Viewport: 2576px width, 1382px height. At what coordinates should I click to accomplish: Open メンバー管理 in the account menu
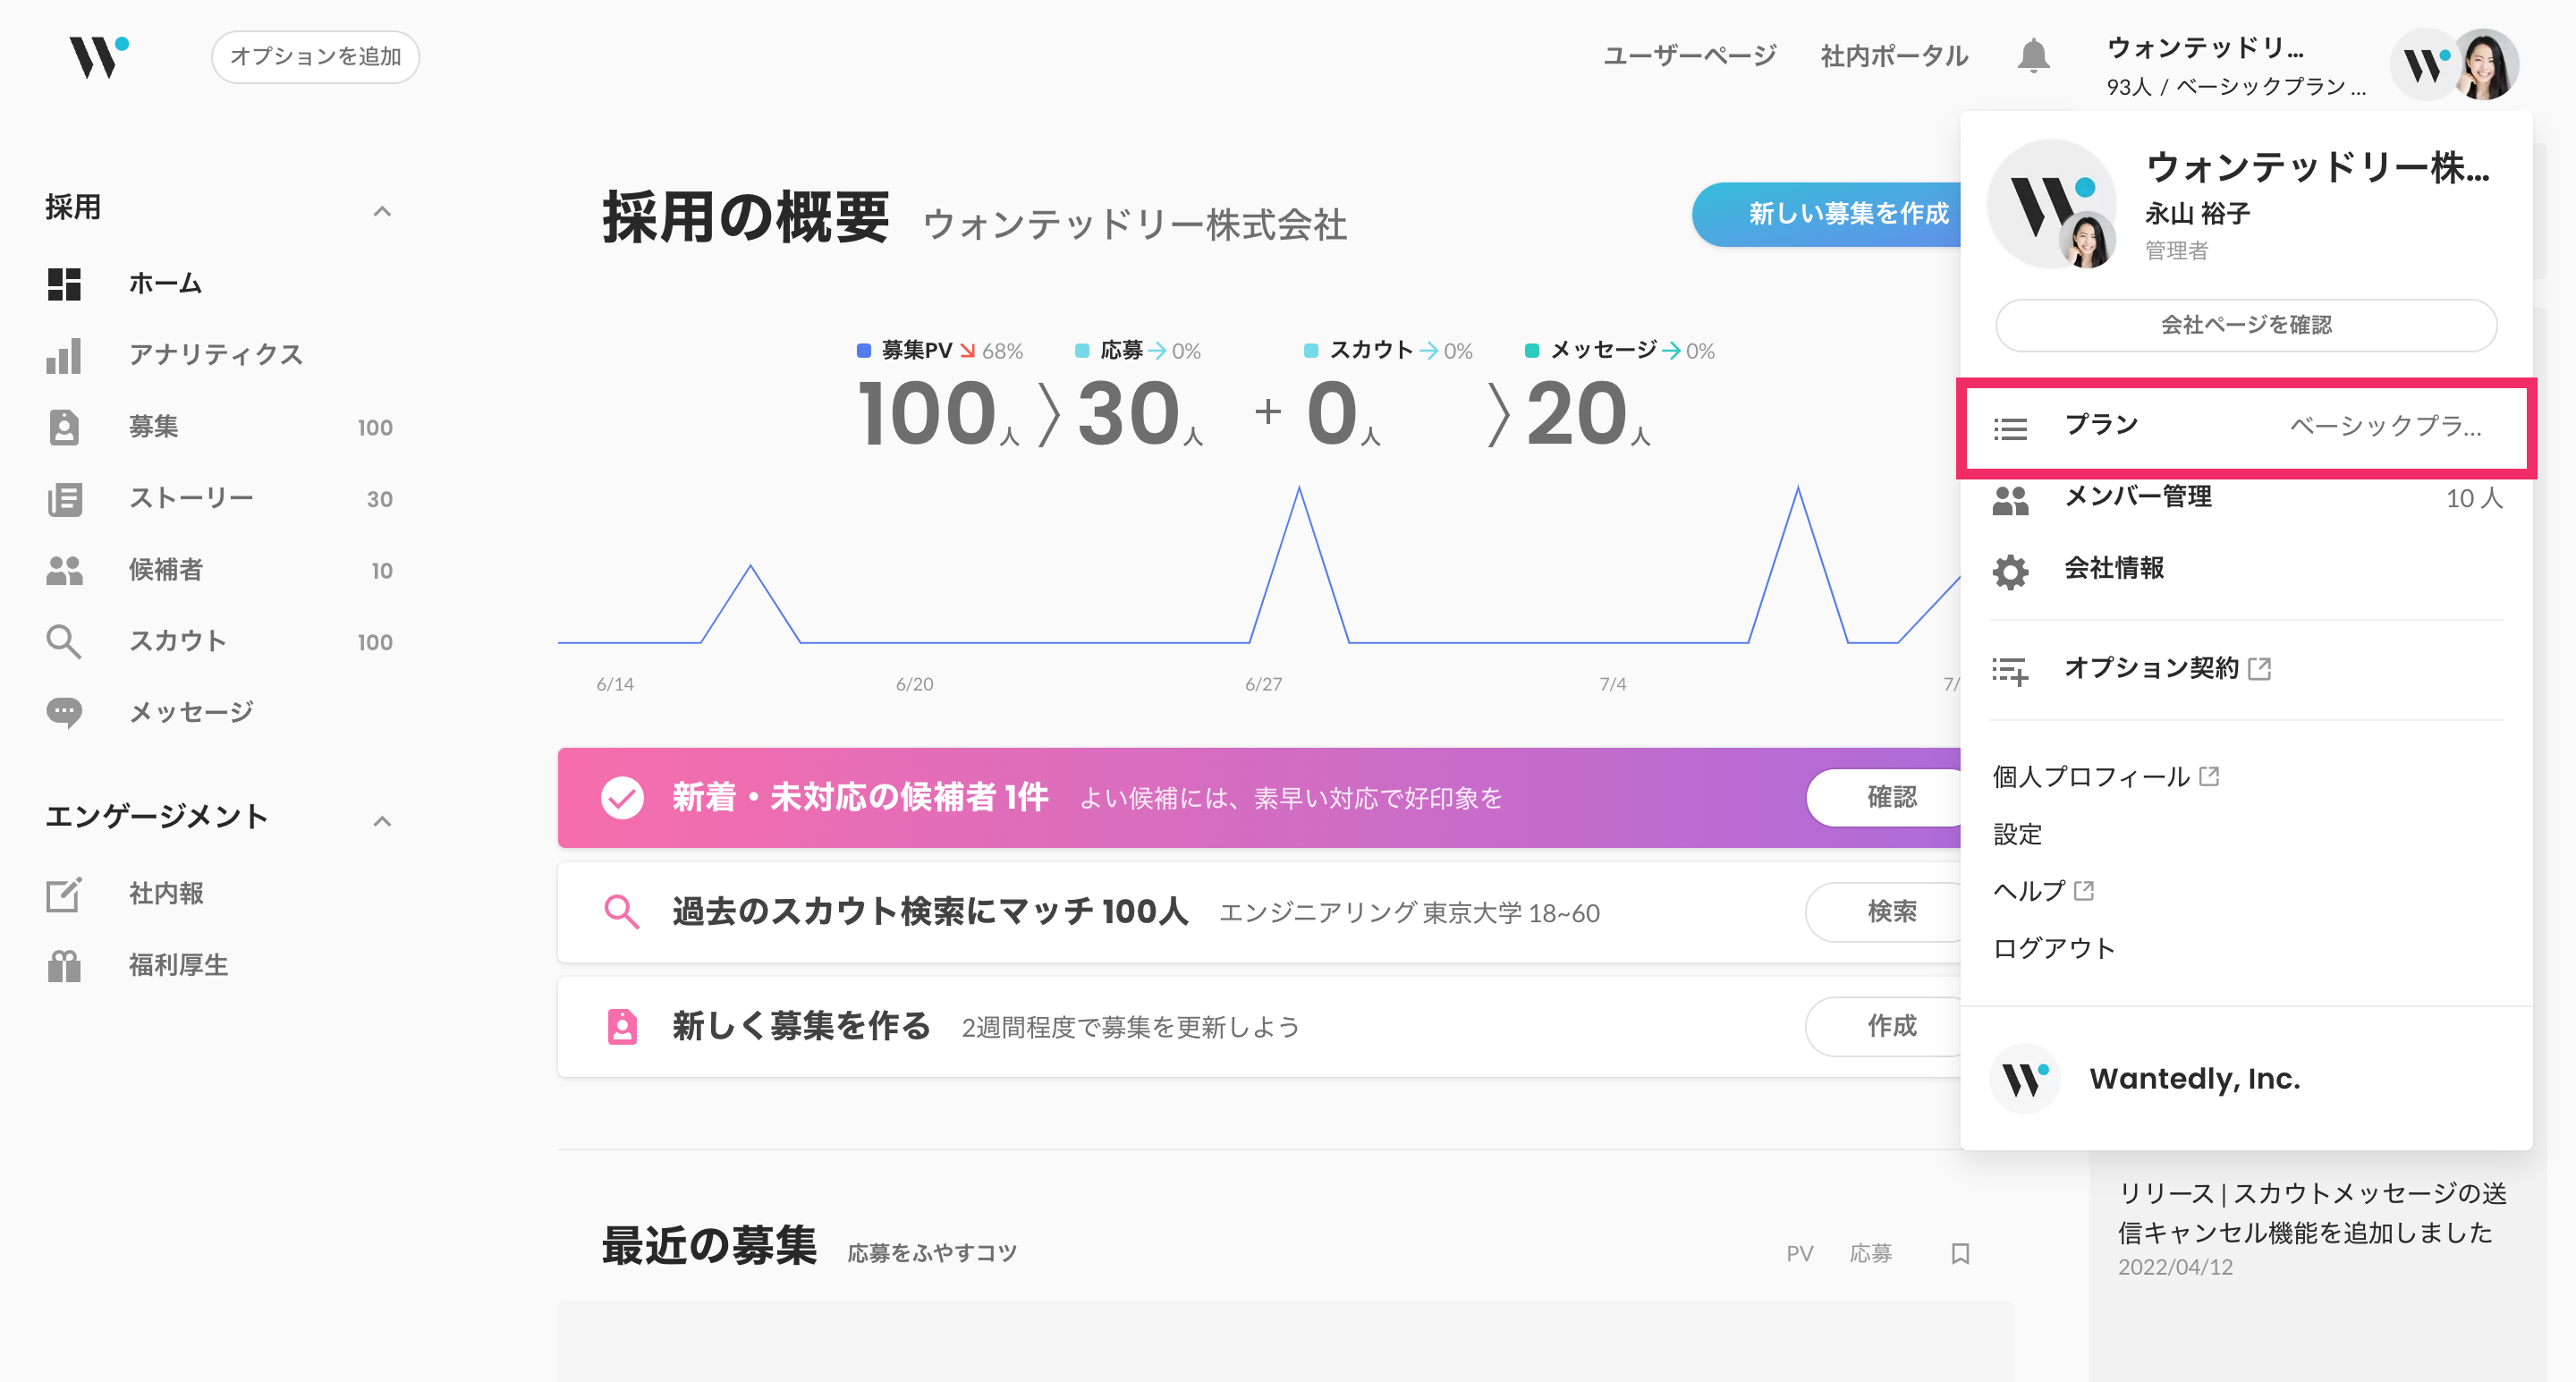(2246, 498)
